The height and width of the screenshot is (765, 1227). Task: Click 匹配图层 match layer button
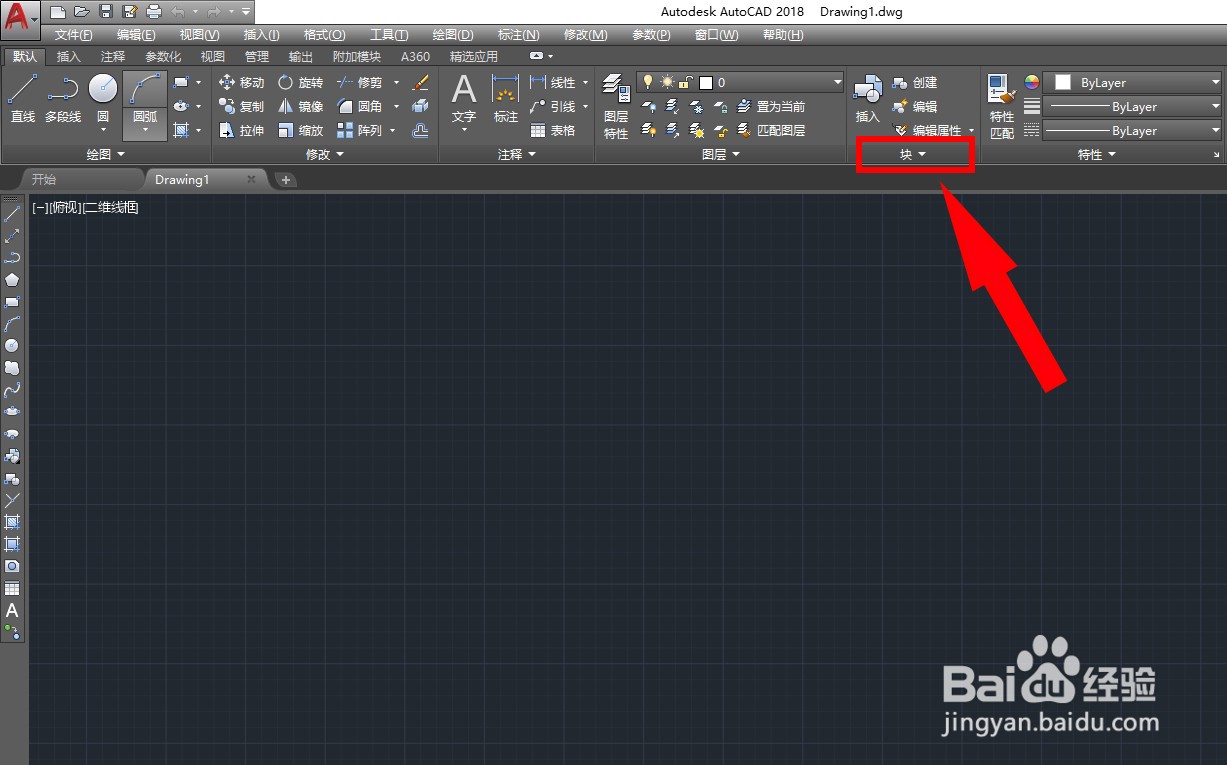771,131
